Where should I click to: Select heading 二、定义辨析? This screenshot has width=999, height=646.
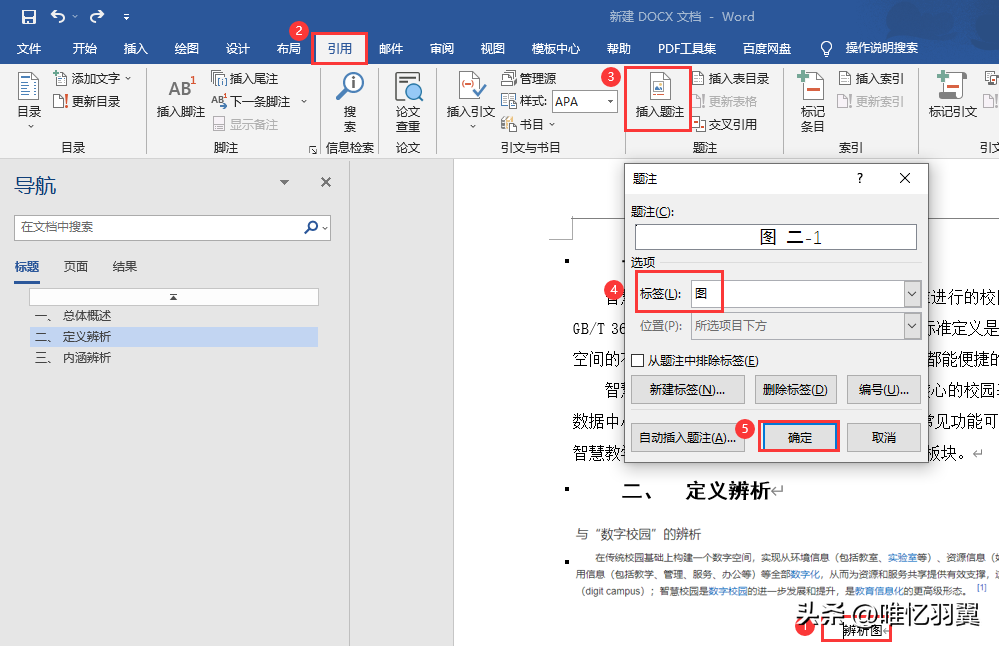click(174, 337)
